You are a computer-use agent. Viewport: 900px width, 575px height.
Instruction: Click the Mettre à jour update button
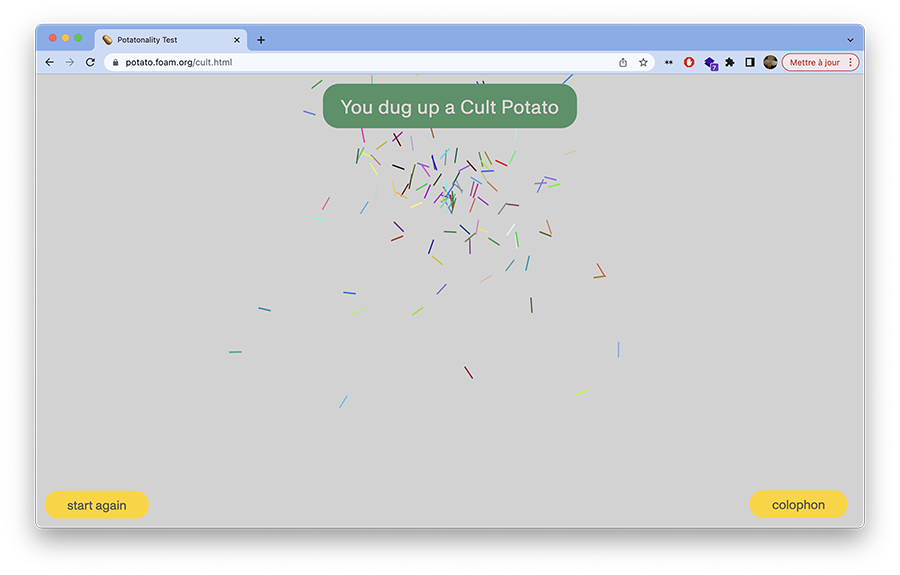(814, 62)
